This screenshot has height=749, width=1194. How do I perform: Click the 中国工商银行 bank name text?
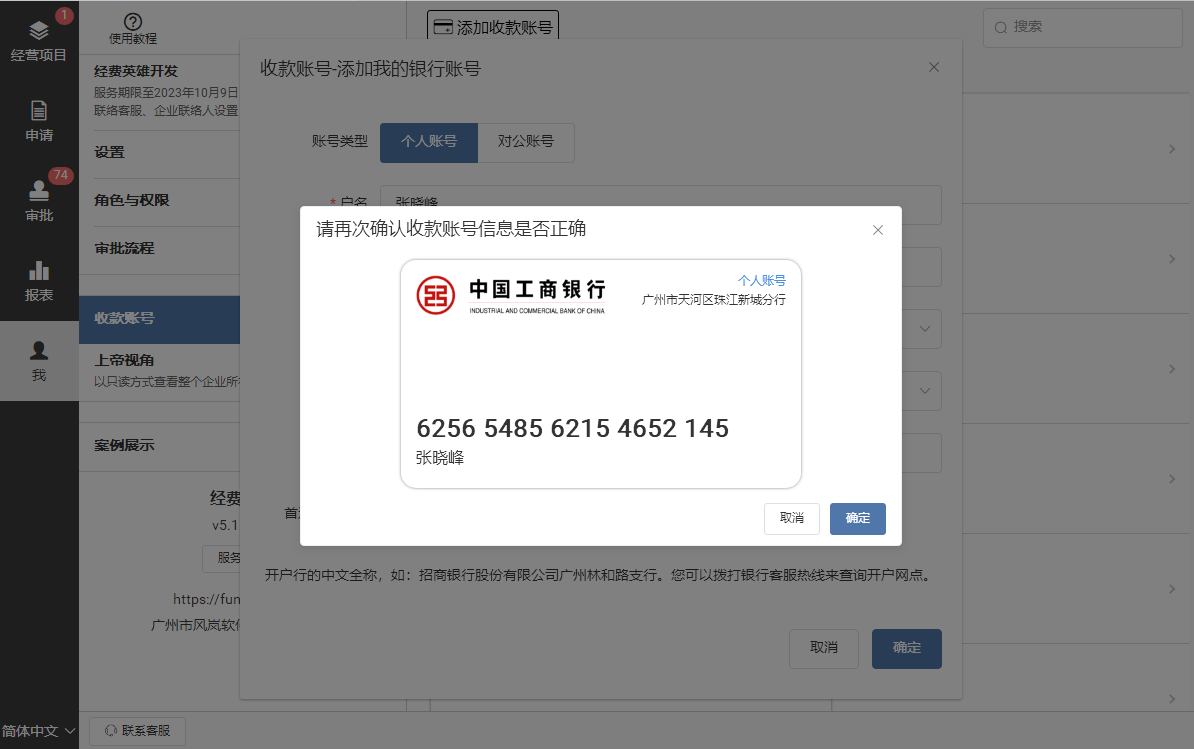tap(538, 289)
